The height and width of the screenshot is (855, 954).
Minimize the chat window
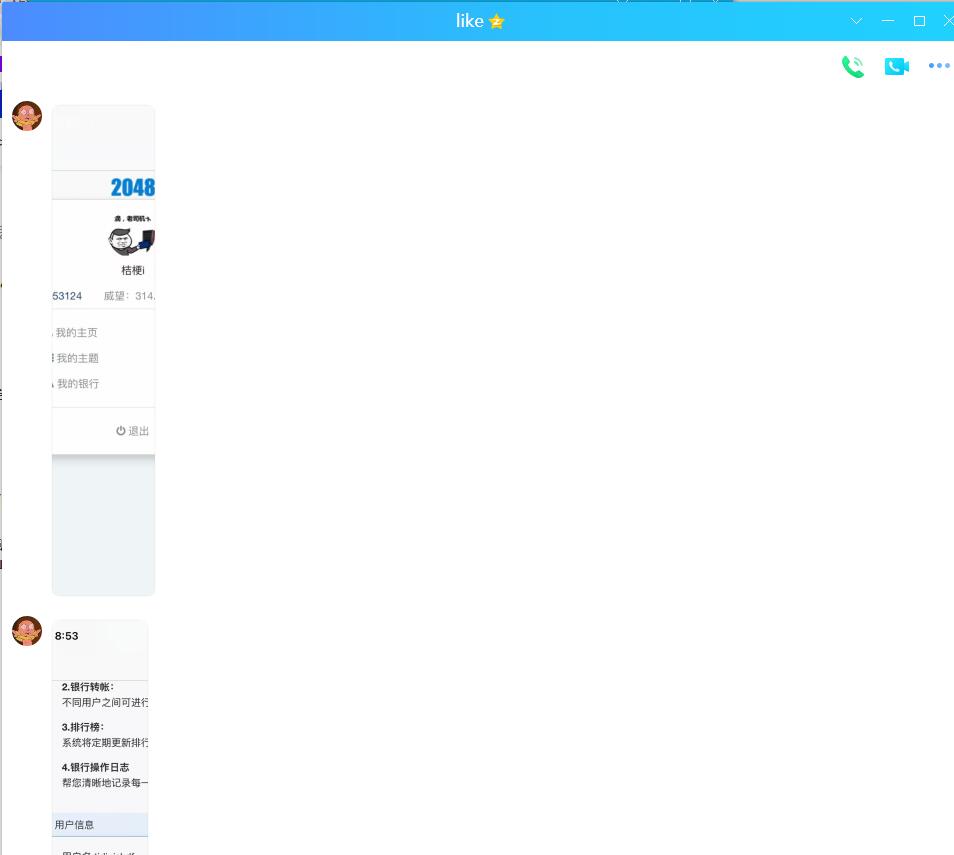click(888, 21)
